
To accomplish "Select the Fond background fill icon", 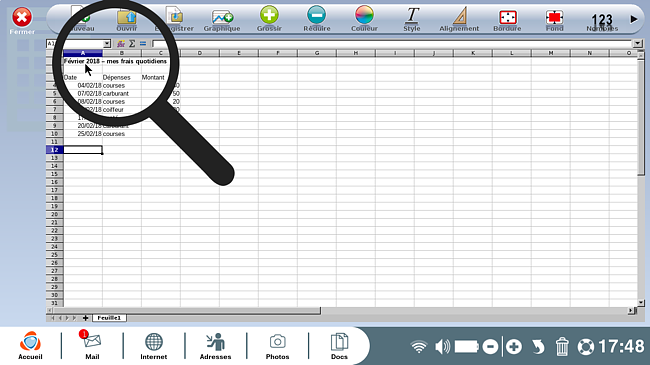I will click(555, 17).
